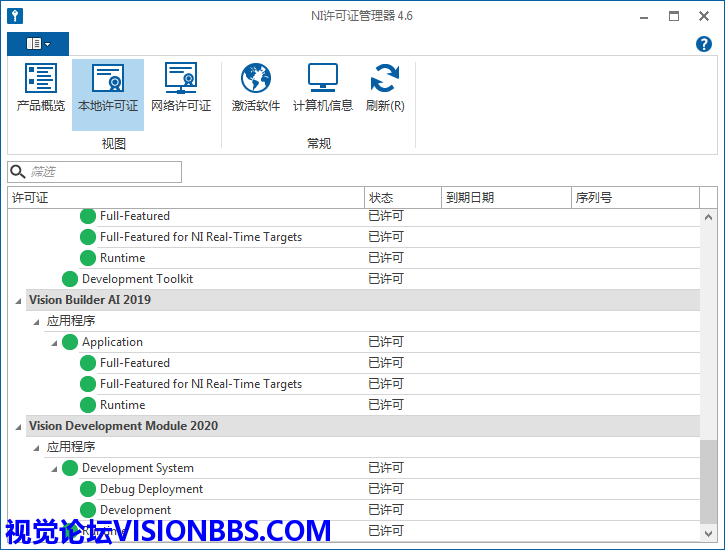Image resolution: width=725 pixels, height=550 pixels.
Task: Open help via the blue question mark
Action: tap(703, 44)
